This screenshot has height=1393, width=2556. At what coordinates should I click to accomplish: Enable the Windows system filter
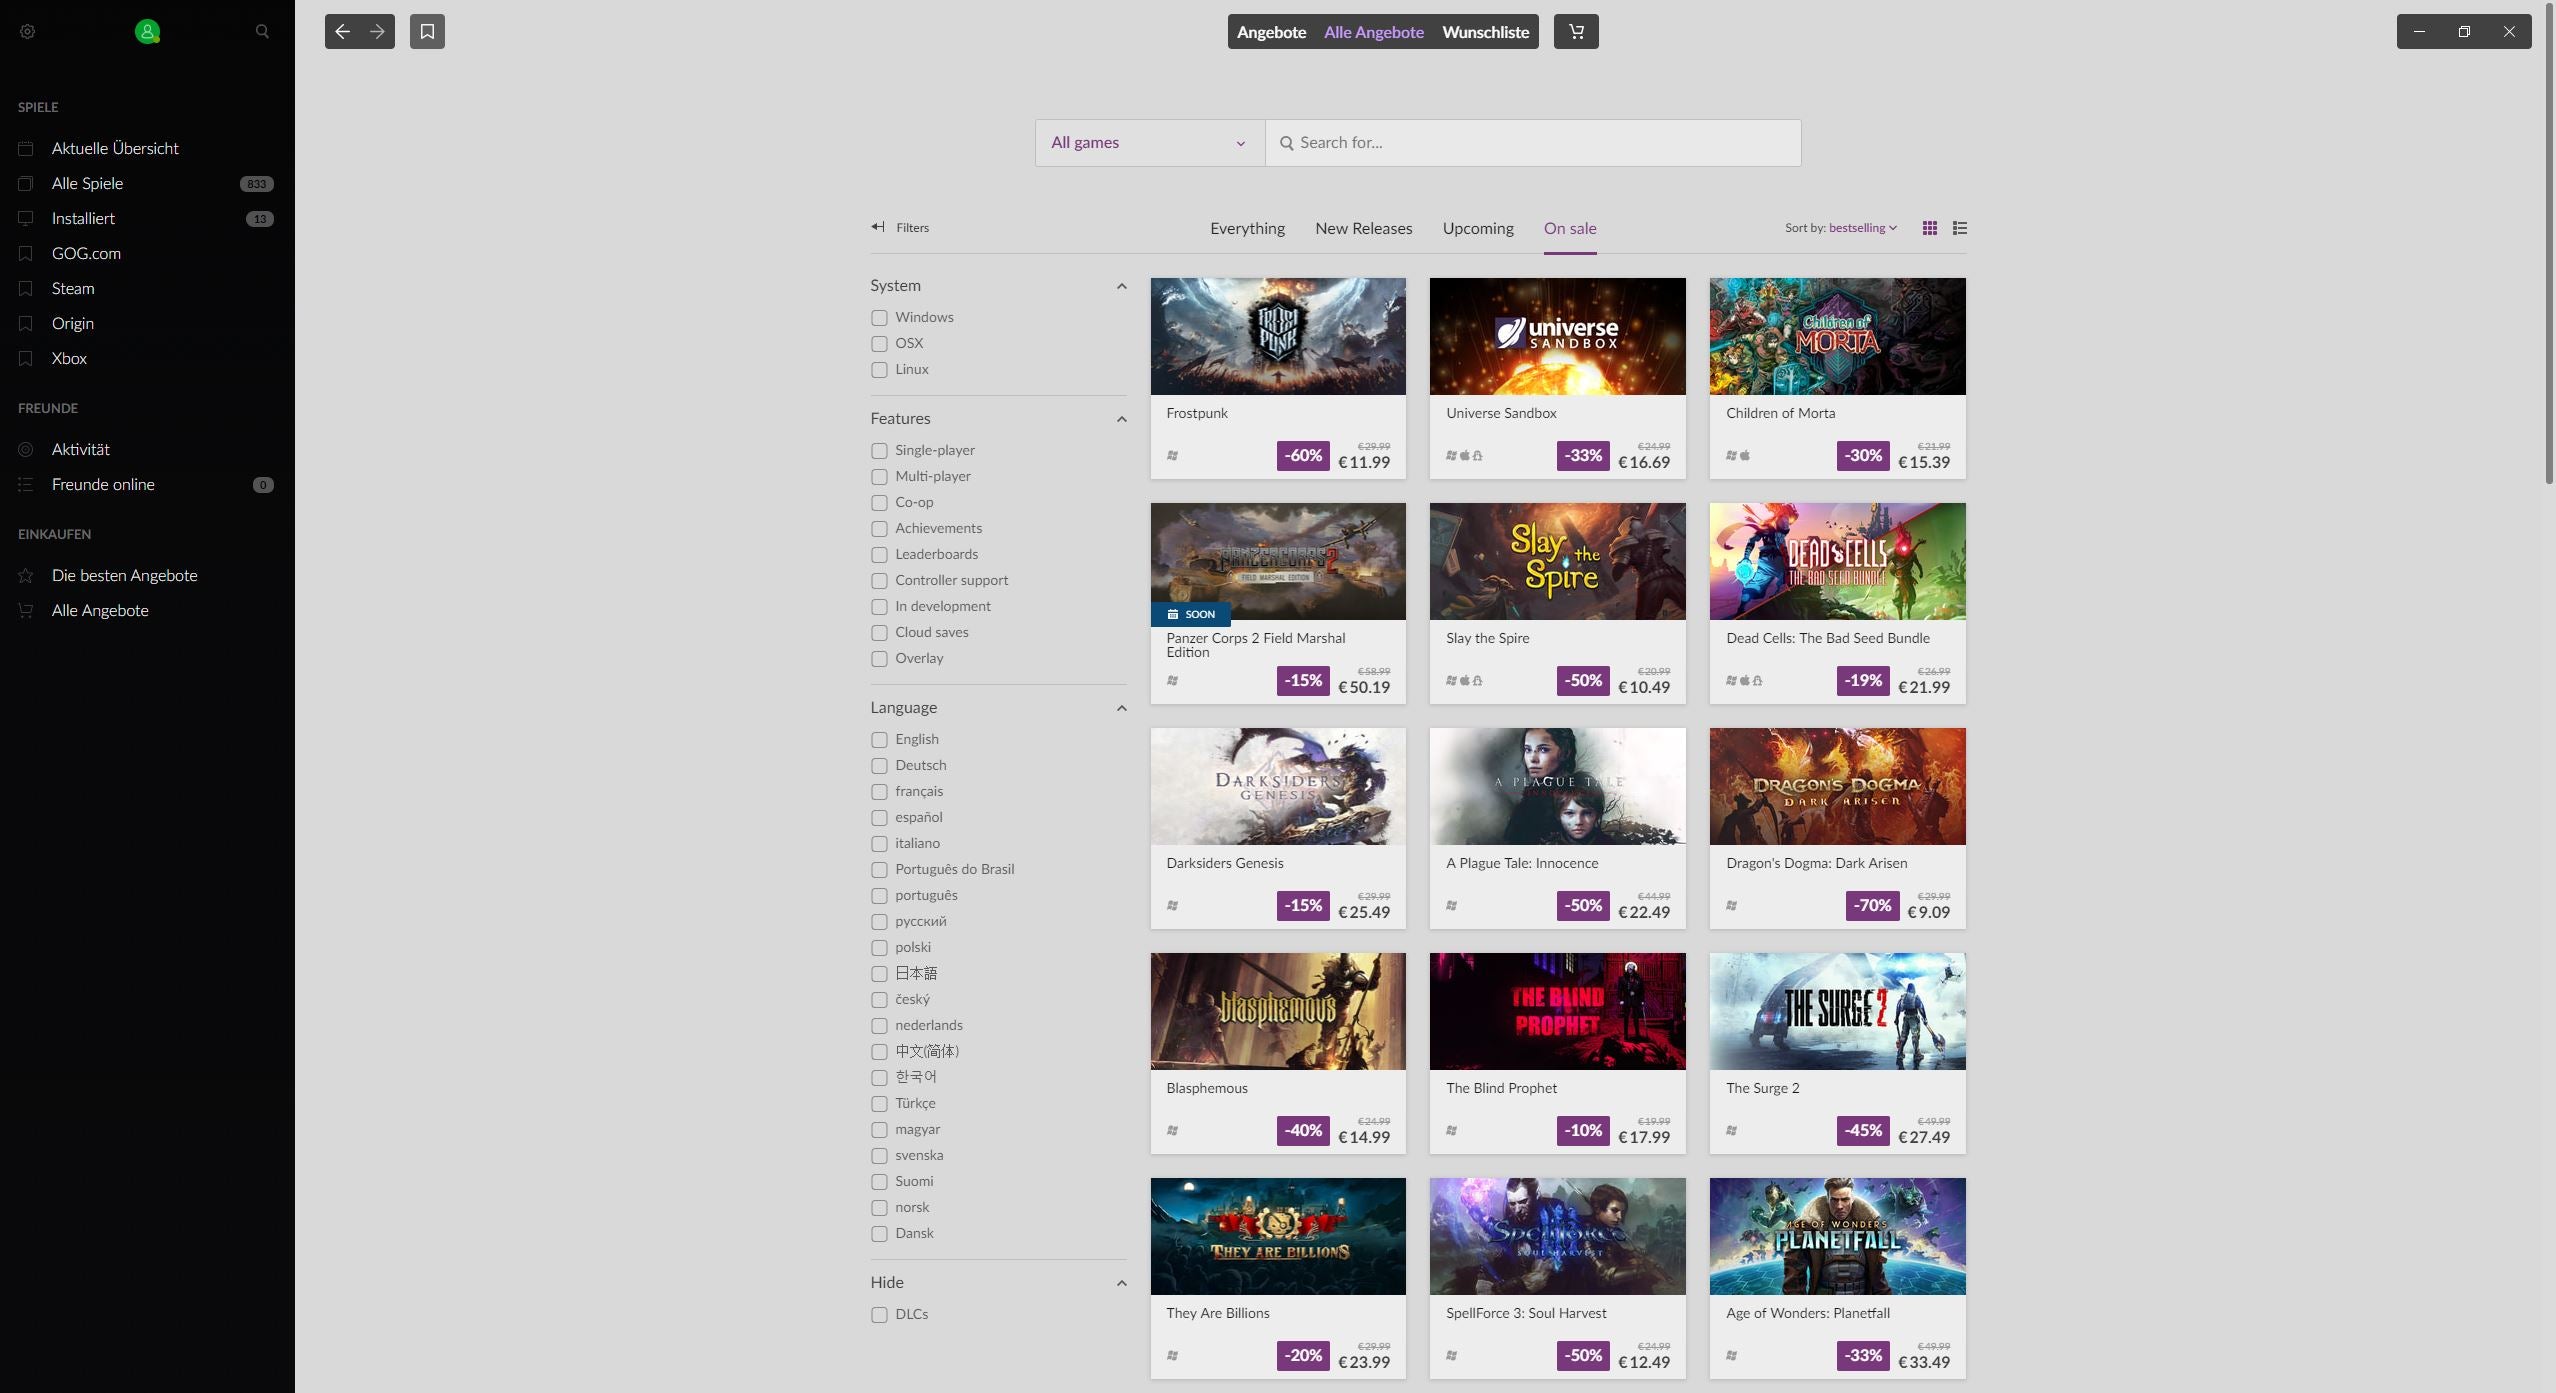tap(879, 318)
